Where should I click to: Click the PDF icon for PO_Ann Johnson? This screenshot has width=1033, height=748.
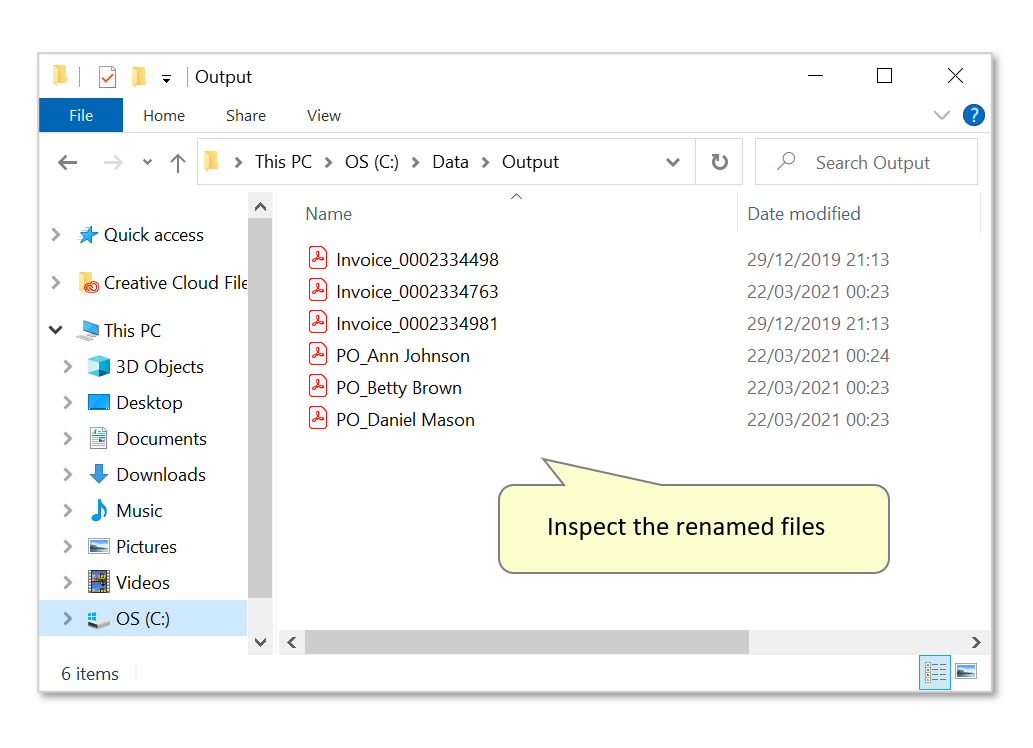[x=318, y=354]
